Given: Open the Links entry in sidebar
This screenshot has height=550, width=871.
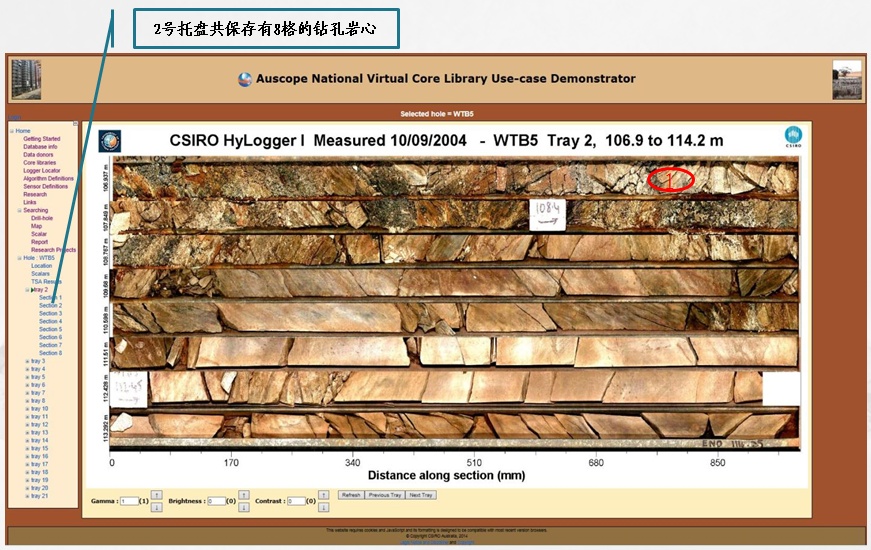Looking at the screenshot, I should coord(29,202).
